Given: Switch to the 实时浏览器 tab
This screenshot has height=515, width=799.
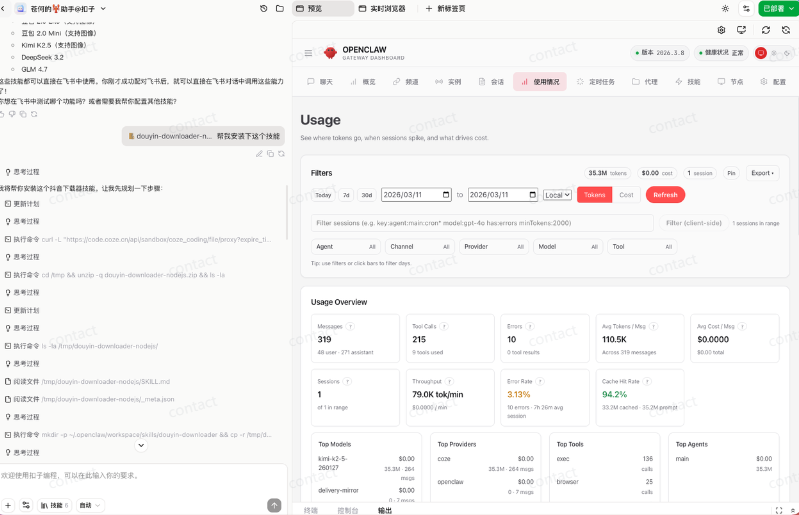Looking at the screenshot, I should (x=382, y=9).
